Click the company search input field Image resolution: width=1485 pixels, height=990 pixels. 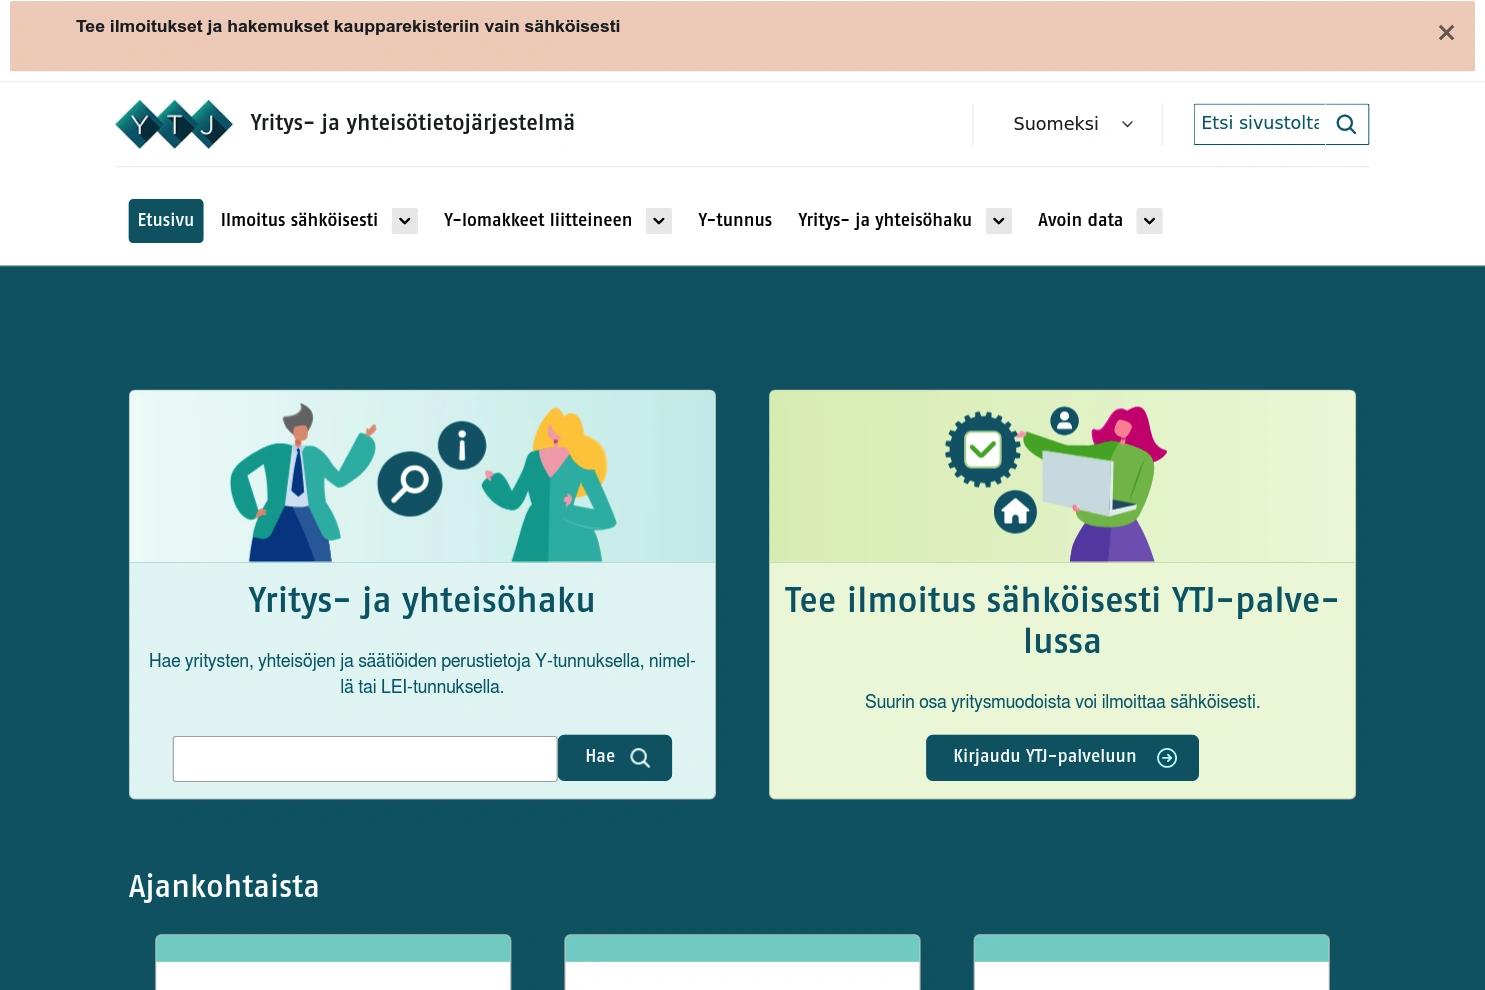[x=364, y=758]
